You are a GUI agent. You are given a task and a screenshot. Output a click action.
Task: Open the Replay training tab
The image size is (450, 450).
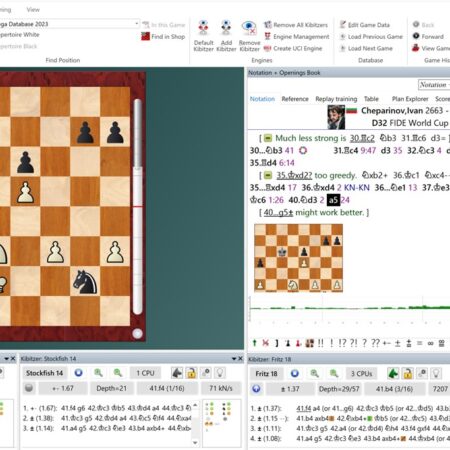click(x=336, y=99)
